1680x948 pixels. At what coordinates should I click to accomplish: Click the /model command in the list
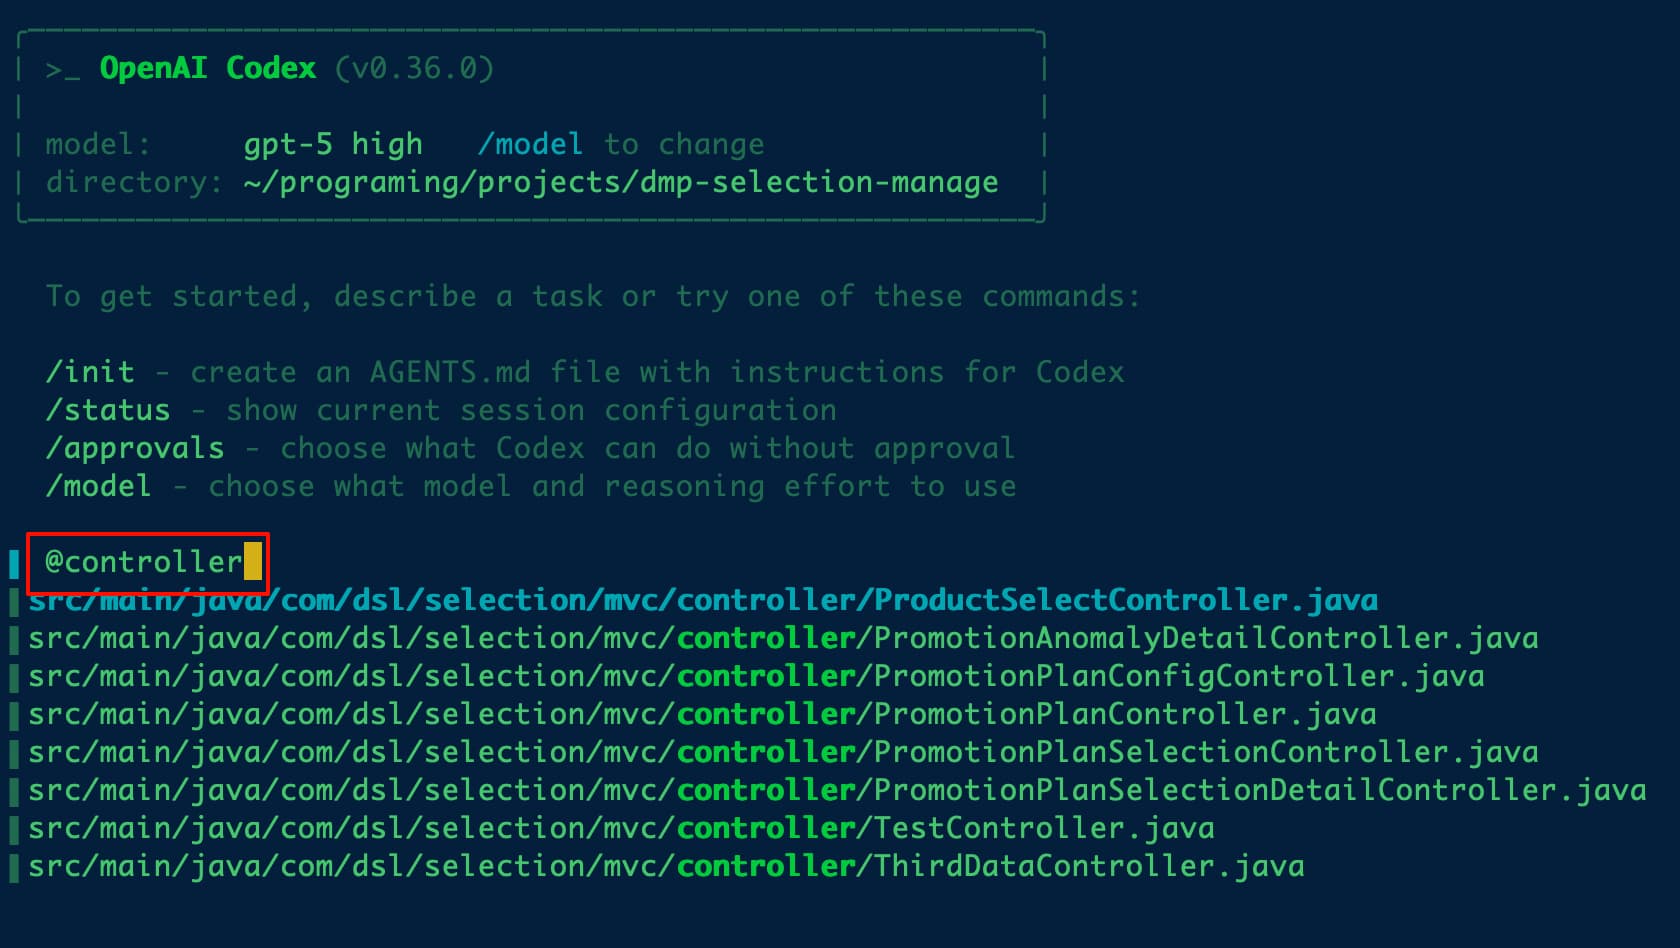pyautogui.click(x=99, y=486)
